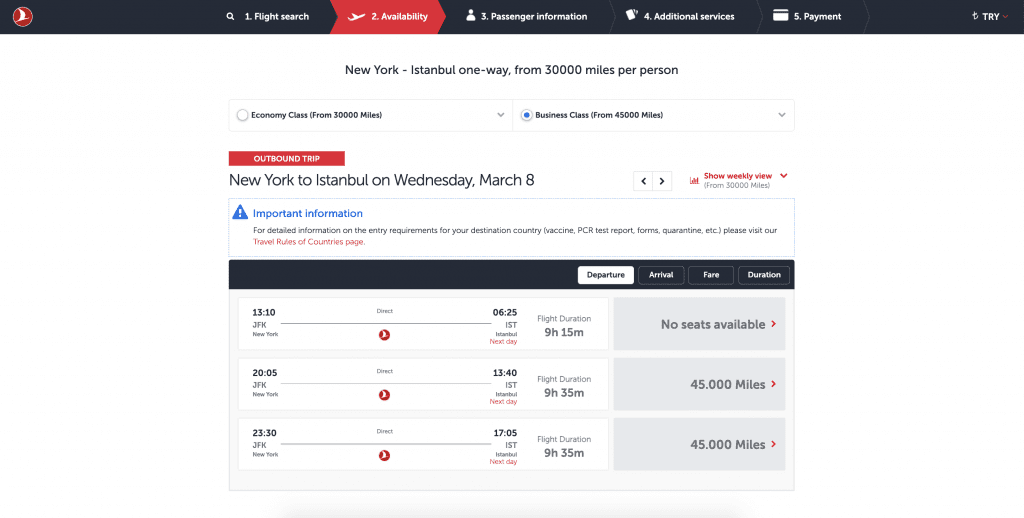Viewport: 1024px width, 518px height.
Task: Click the Payment credit card icon
Action: click(x=780, y=16)
